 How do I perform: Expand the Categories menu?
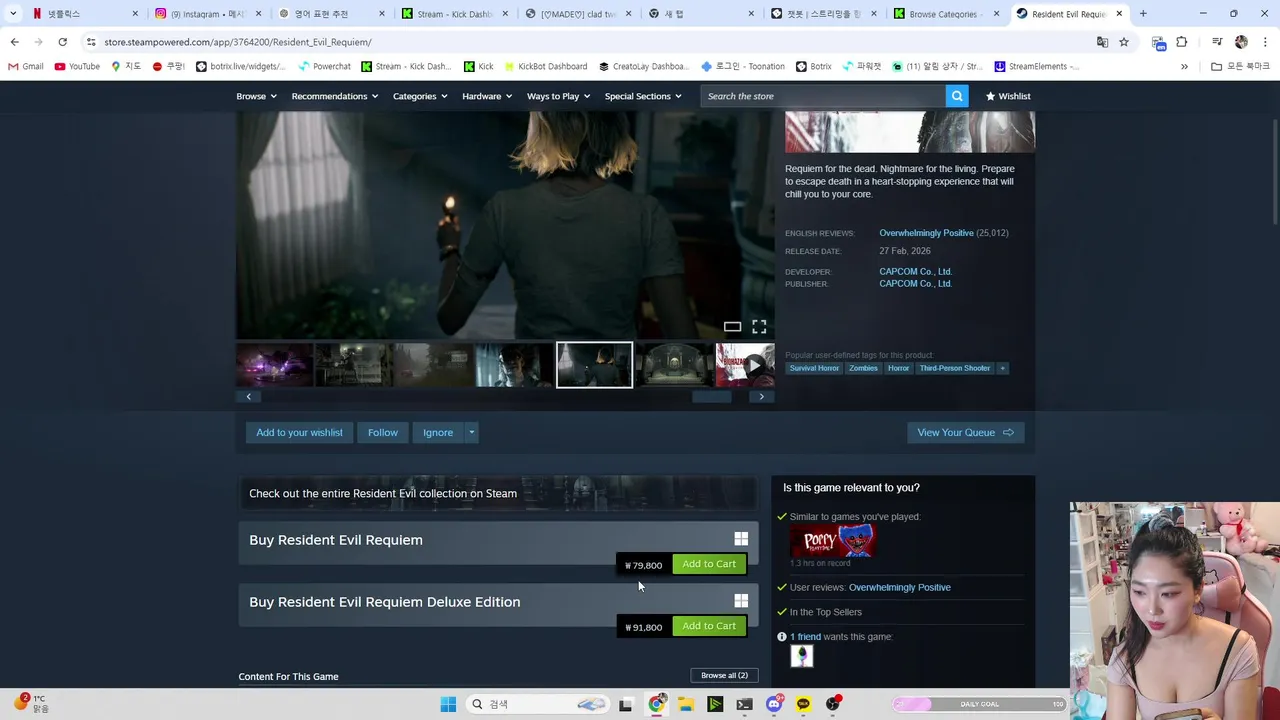coord(420,96)
